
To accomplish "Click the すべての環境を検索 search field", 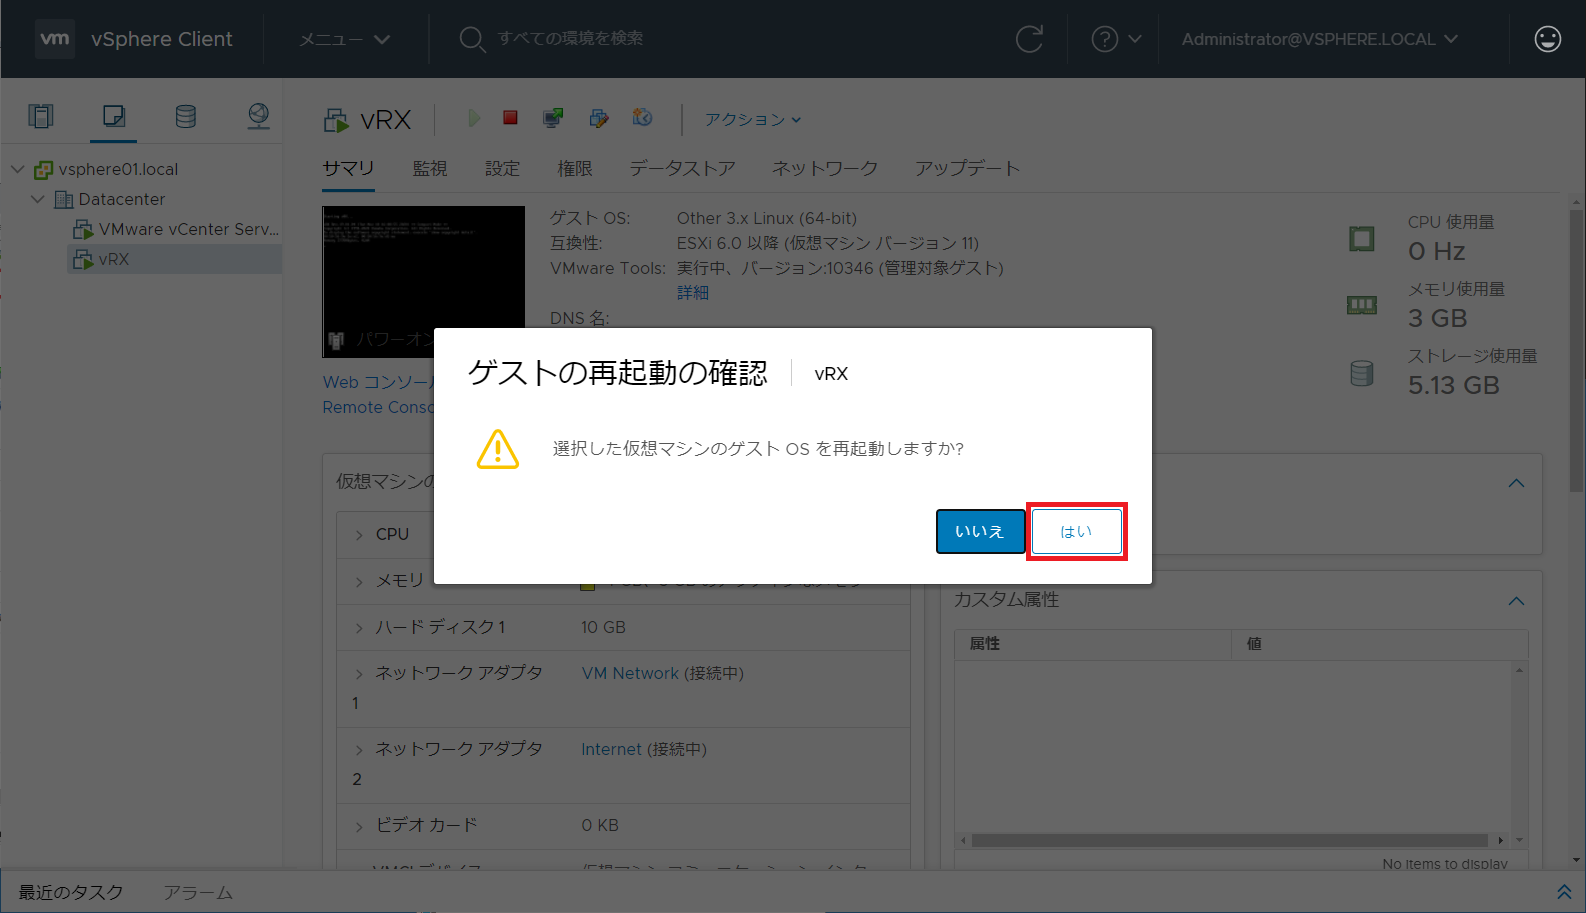I will point(571,38).
